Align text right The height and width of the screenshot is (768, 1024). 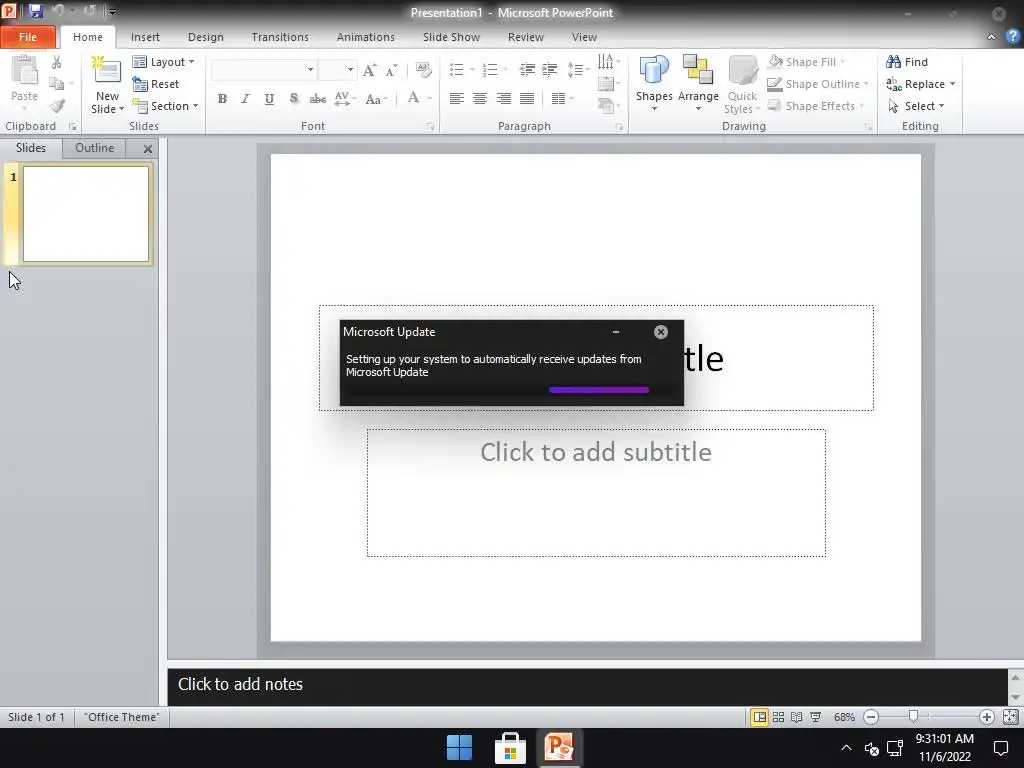(x=503, y=99)
